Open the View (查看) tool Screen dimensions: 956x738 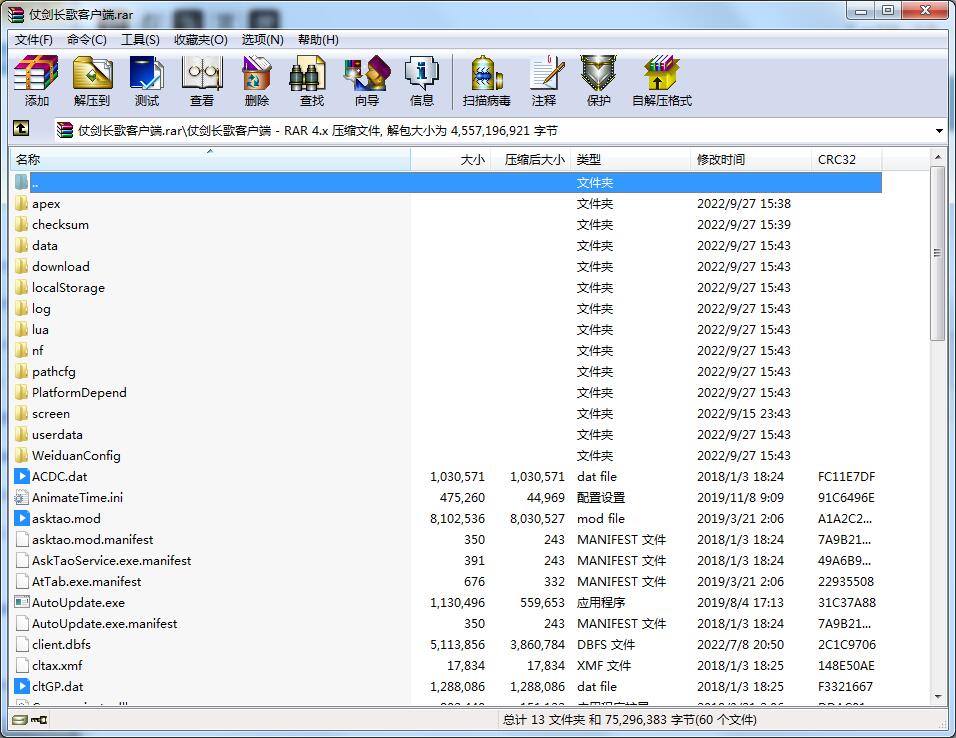202,80
